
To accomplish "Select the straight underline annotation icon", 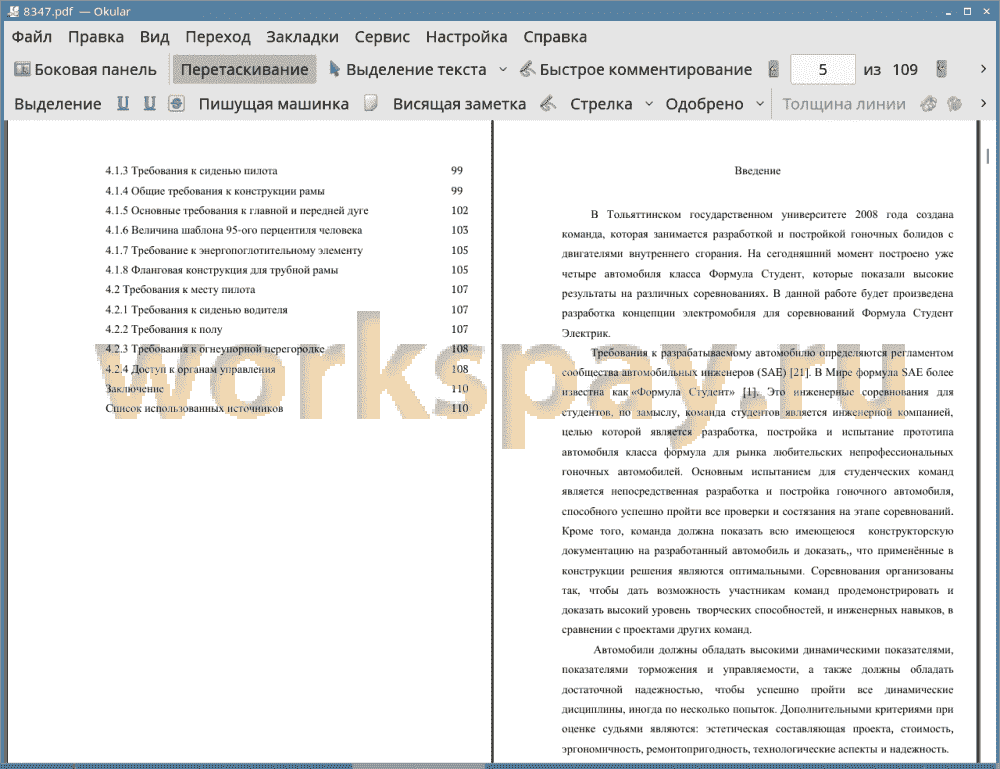I will click(x=122, y=103).
